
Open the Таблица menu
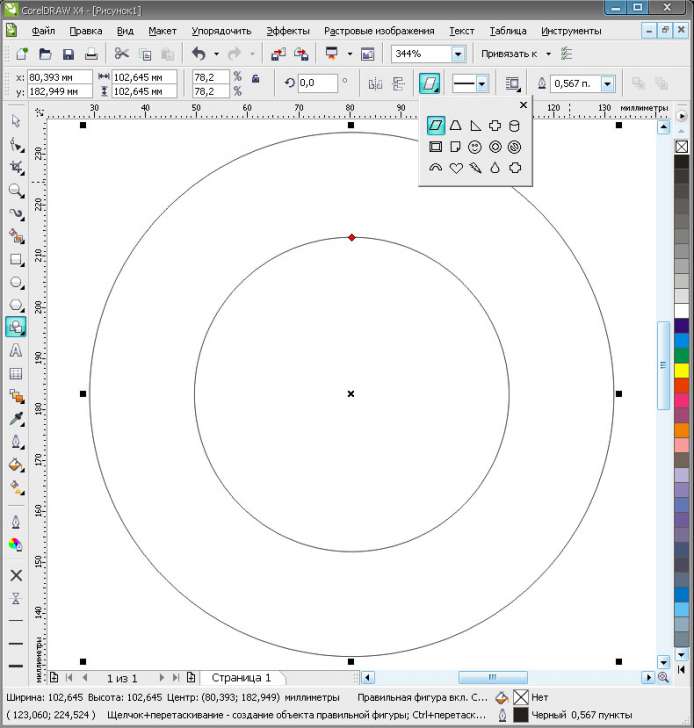point(508,31)
